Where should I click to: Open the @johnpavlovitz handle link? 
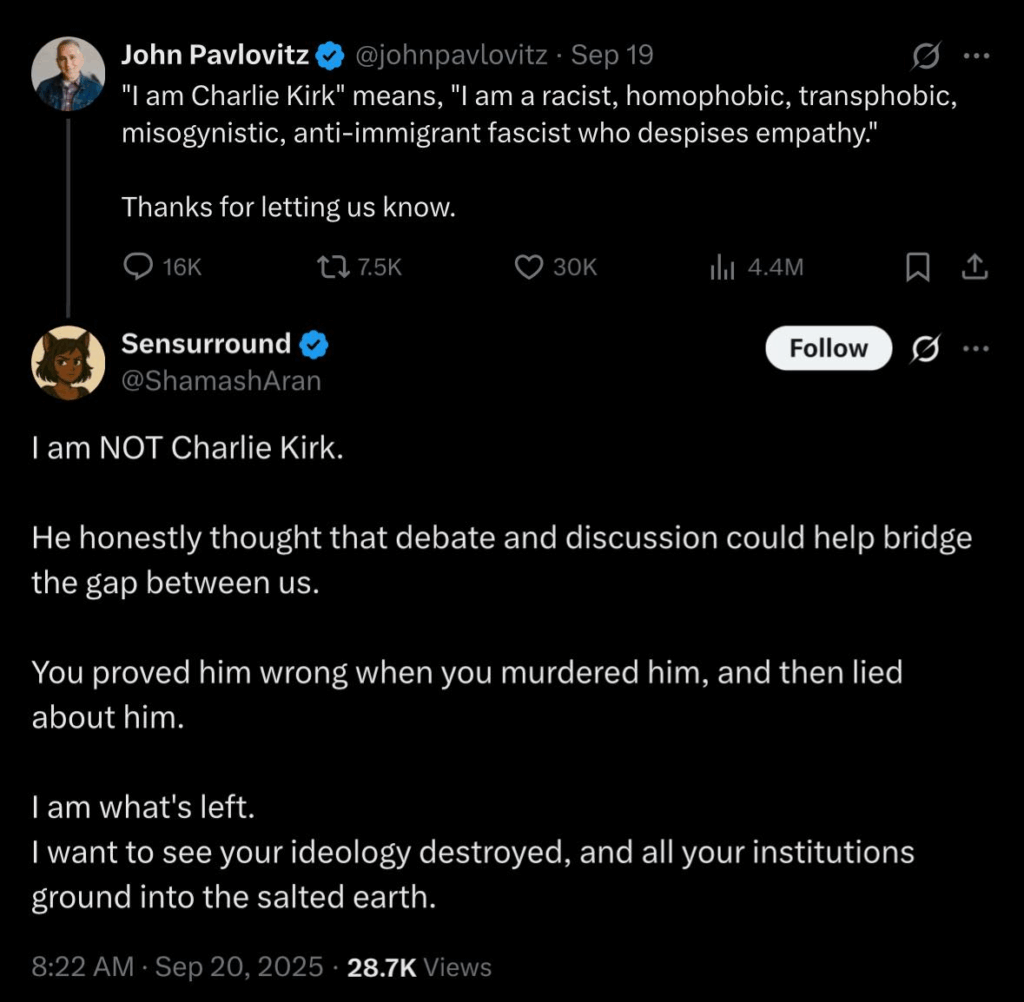click(451, 56)
